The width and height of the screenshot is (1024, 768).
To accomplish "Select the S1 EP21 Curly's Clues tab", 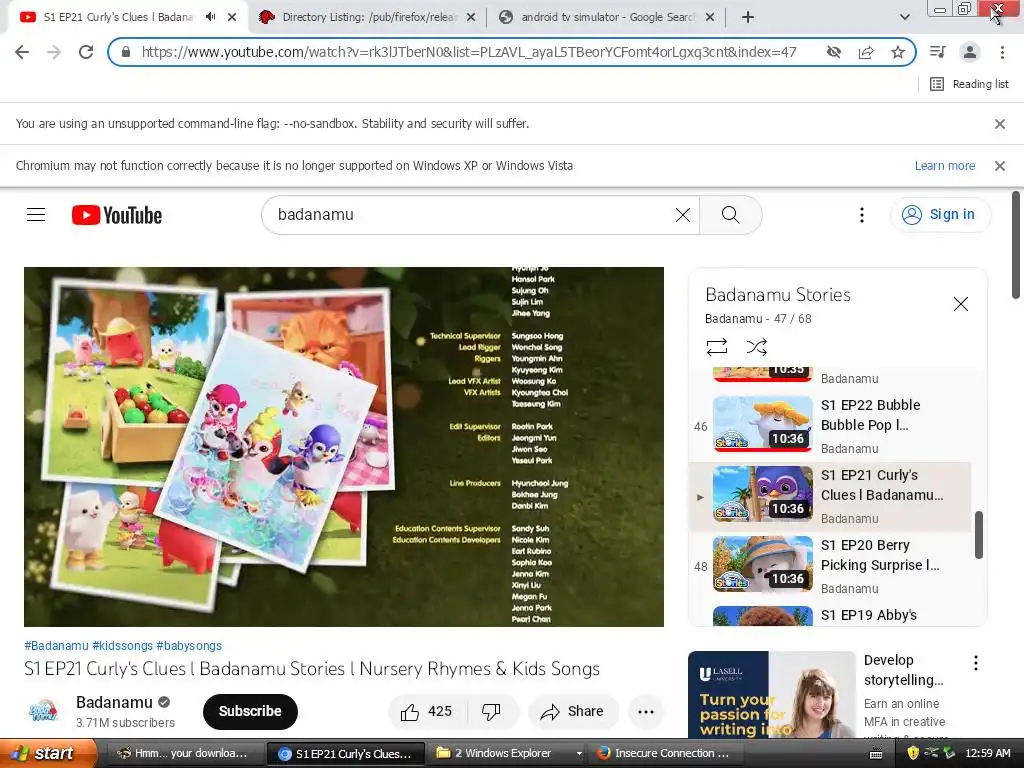I will [x=118, y=17].
